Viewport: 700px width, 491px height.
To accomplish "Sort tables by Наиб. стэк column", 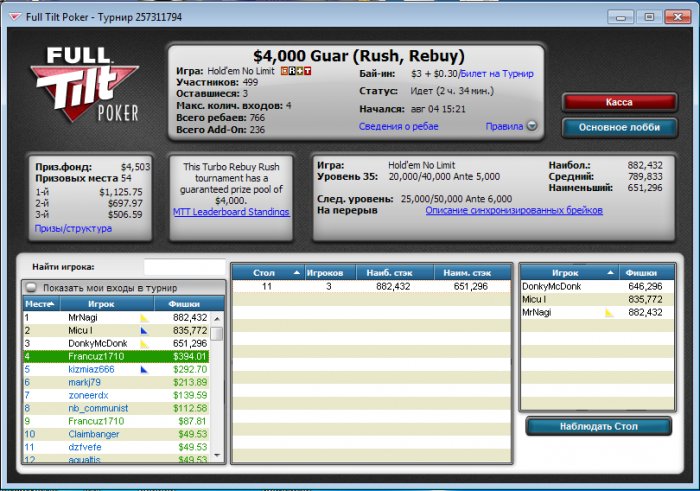I will click(x=395, y=273).
